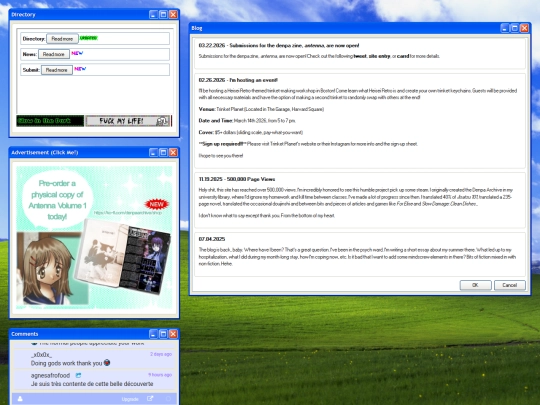Close the Comments window
This screenshot has height=405, width=540.
click(173, 334)
